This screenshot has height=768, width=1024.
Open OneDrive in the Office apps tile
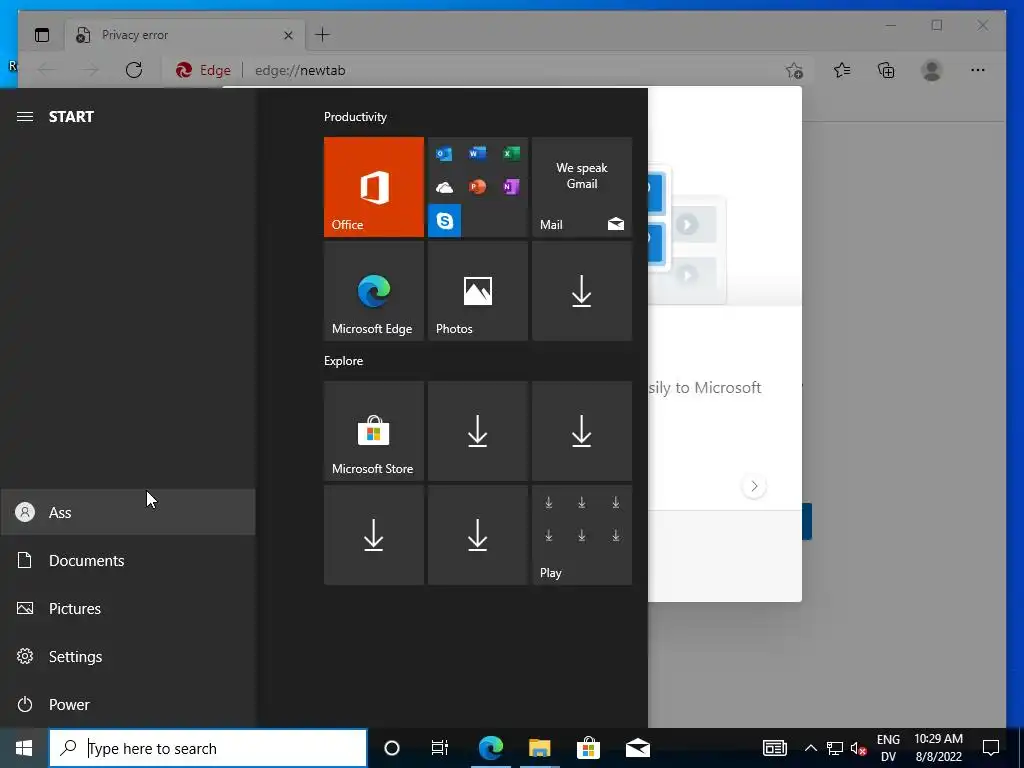point(445,187)
